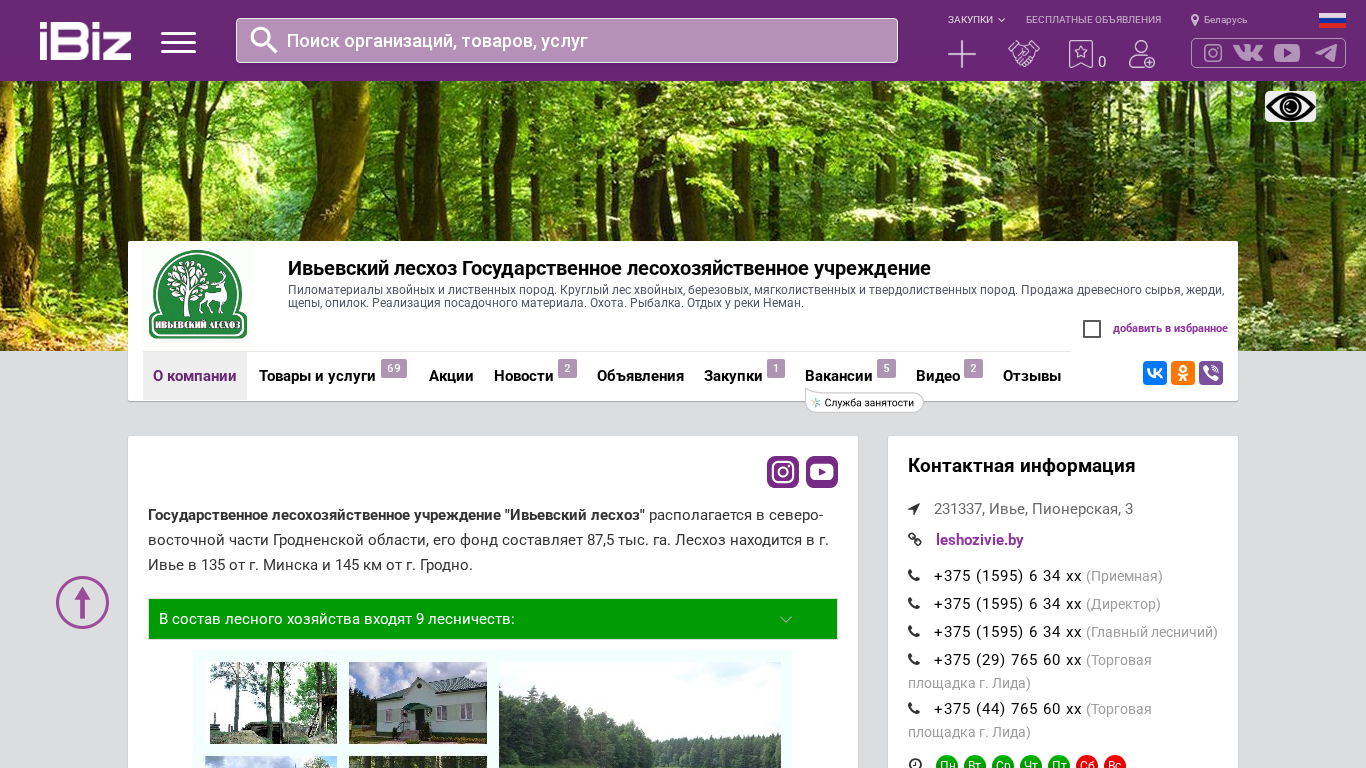Image resolution: width=1366 pixels, height=768 pixels.
Task: Open company's purple YouTube icon
Action: click(822, 472)
